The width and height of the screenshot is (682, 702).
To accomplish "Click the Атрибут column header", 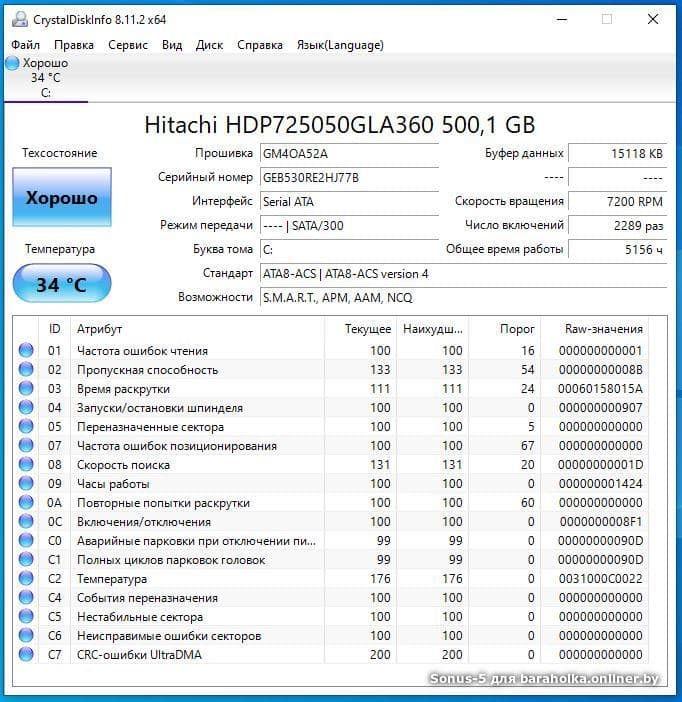I will tap(197, 329).
